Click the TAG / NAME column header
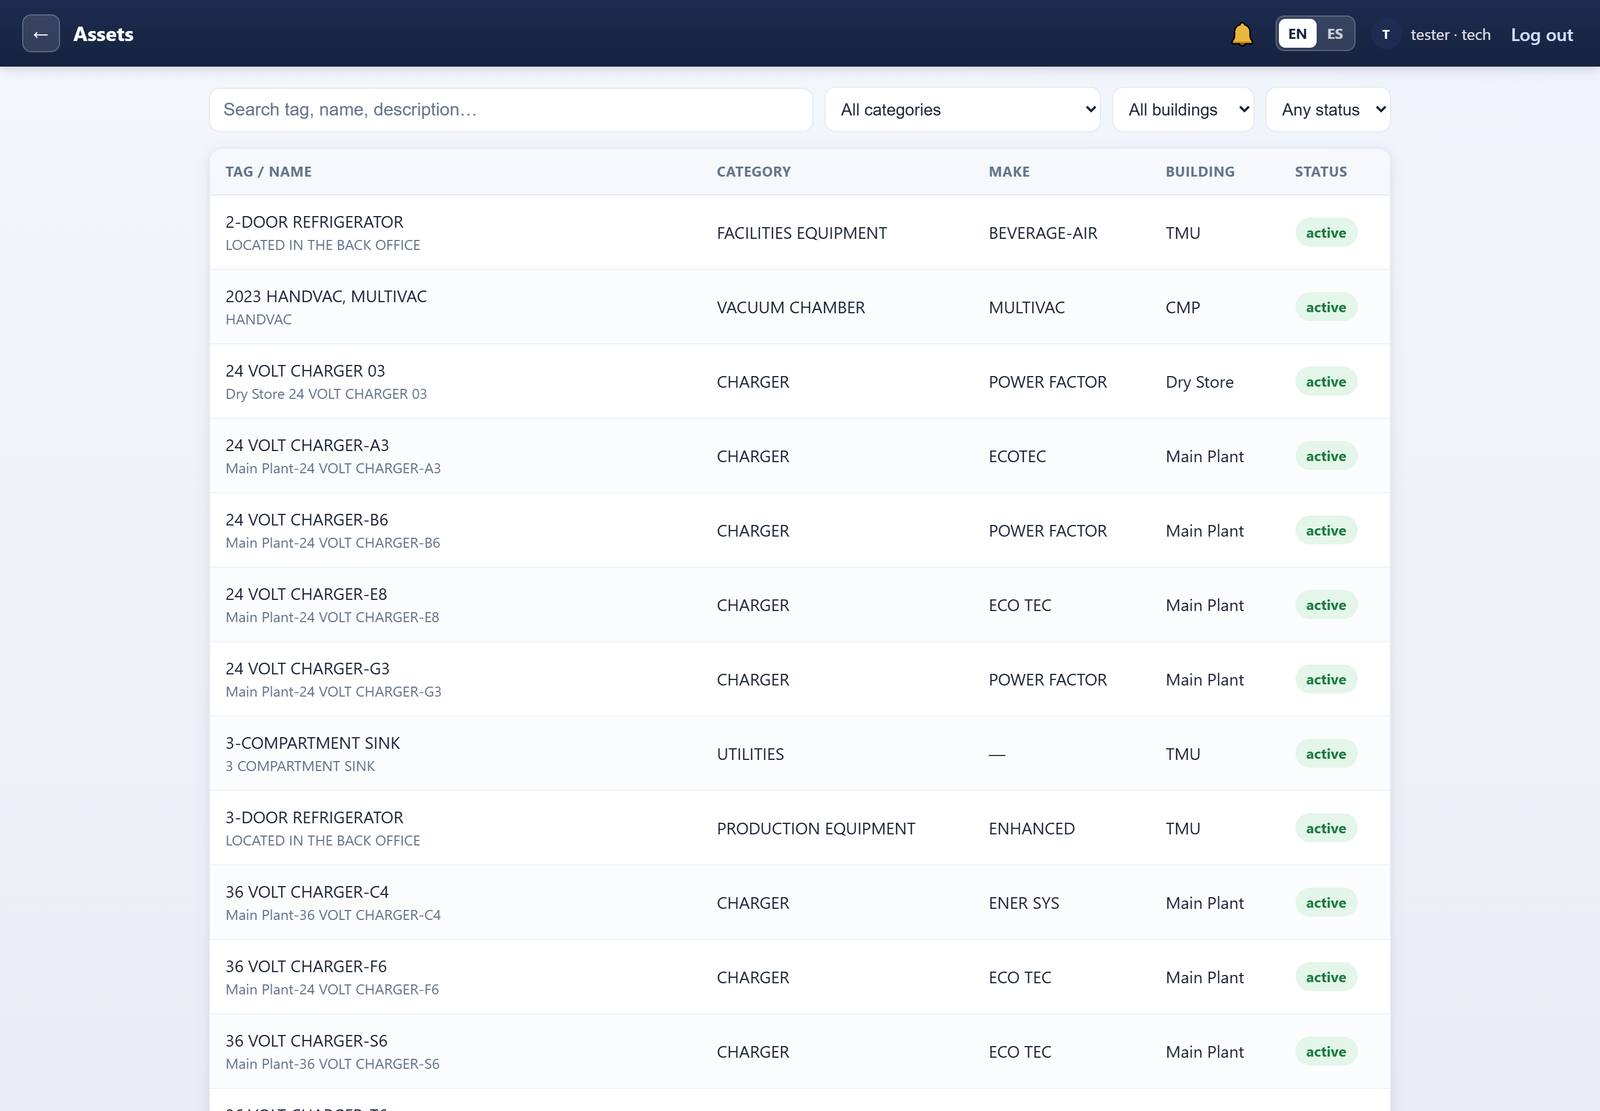 [x=269, y=172]
